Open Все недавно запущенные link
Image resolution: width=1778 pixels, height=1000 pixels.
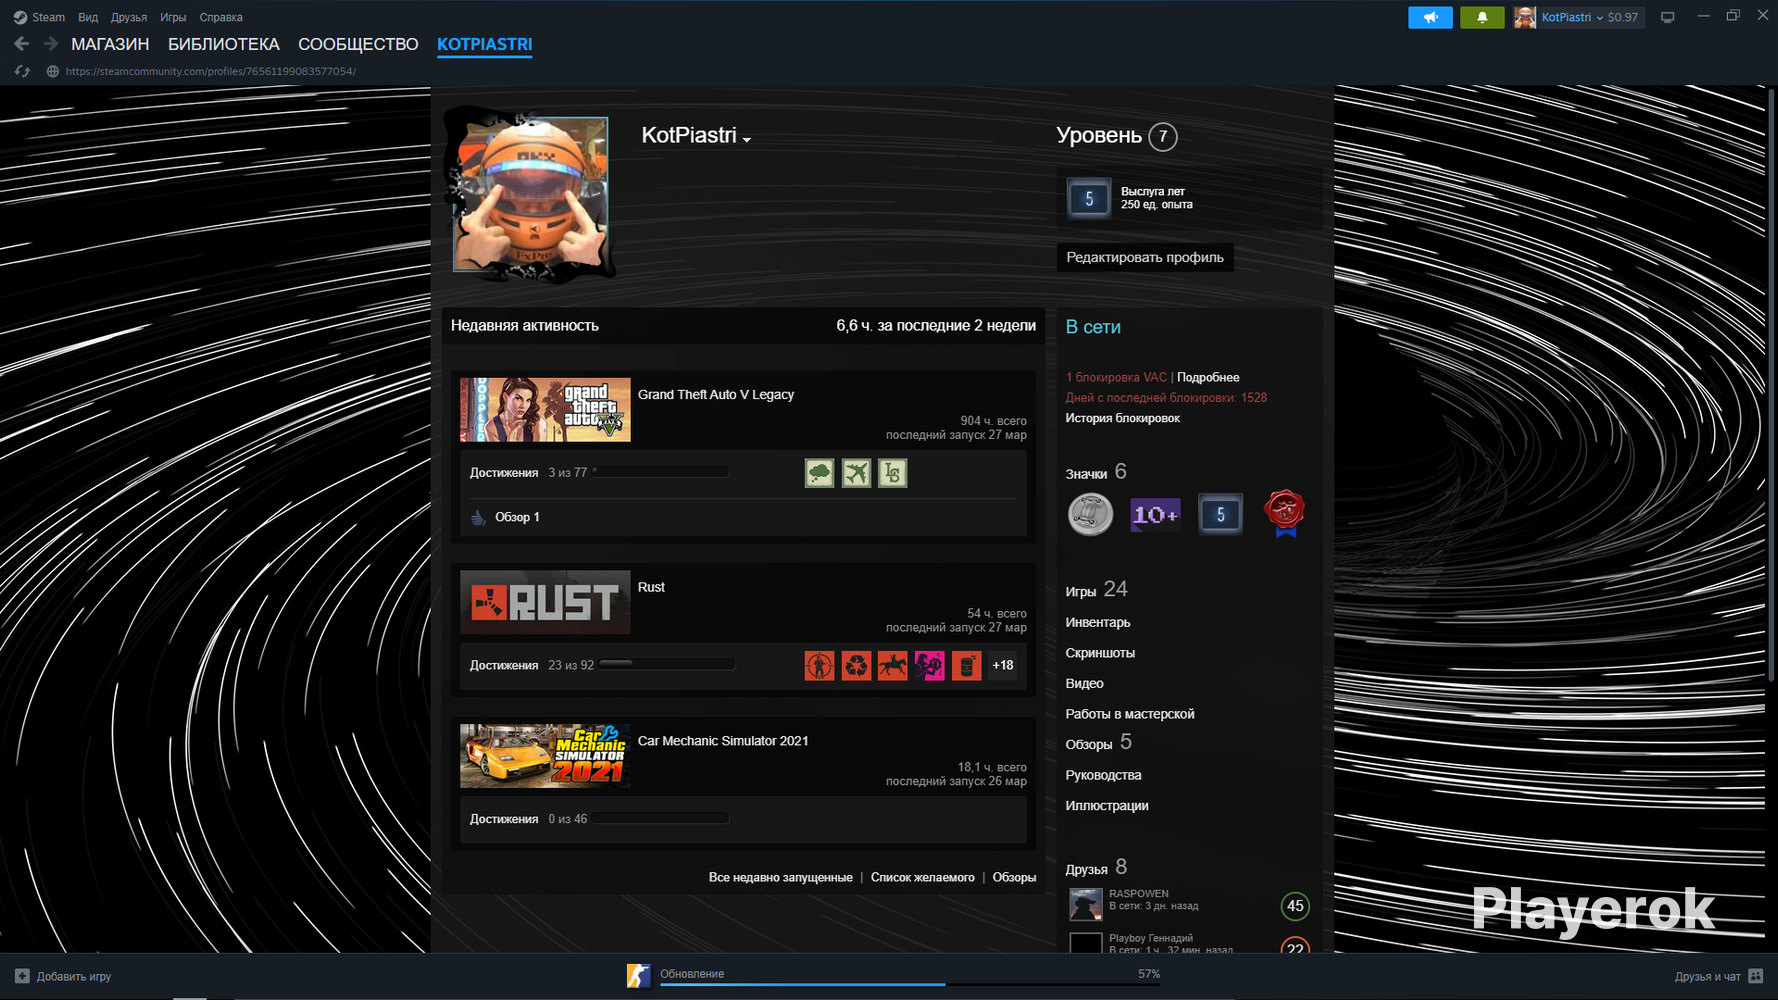pyautogui.click(x=781, y=877)
